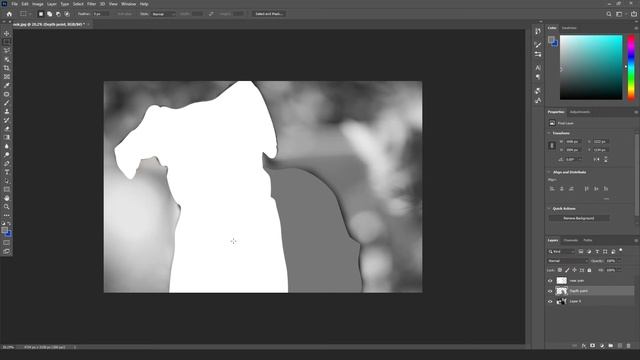Select the Gradient tool
640x360 pixels.
(7, 138)
